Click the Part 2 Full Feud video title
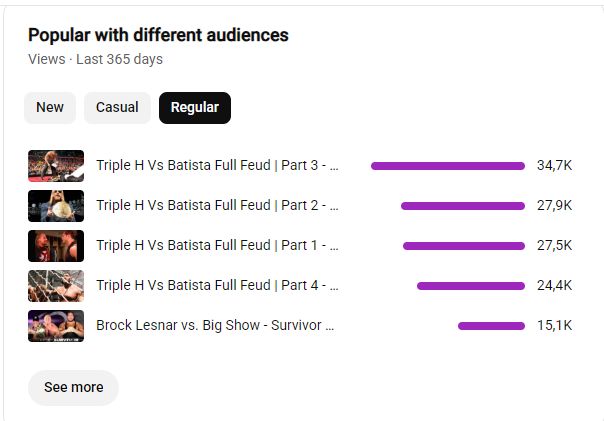Image resolution: width=604 pixels, height=421 pixels. pos(217,206)
